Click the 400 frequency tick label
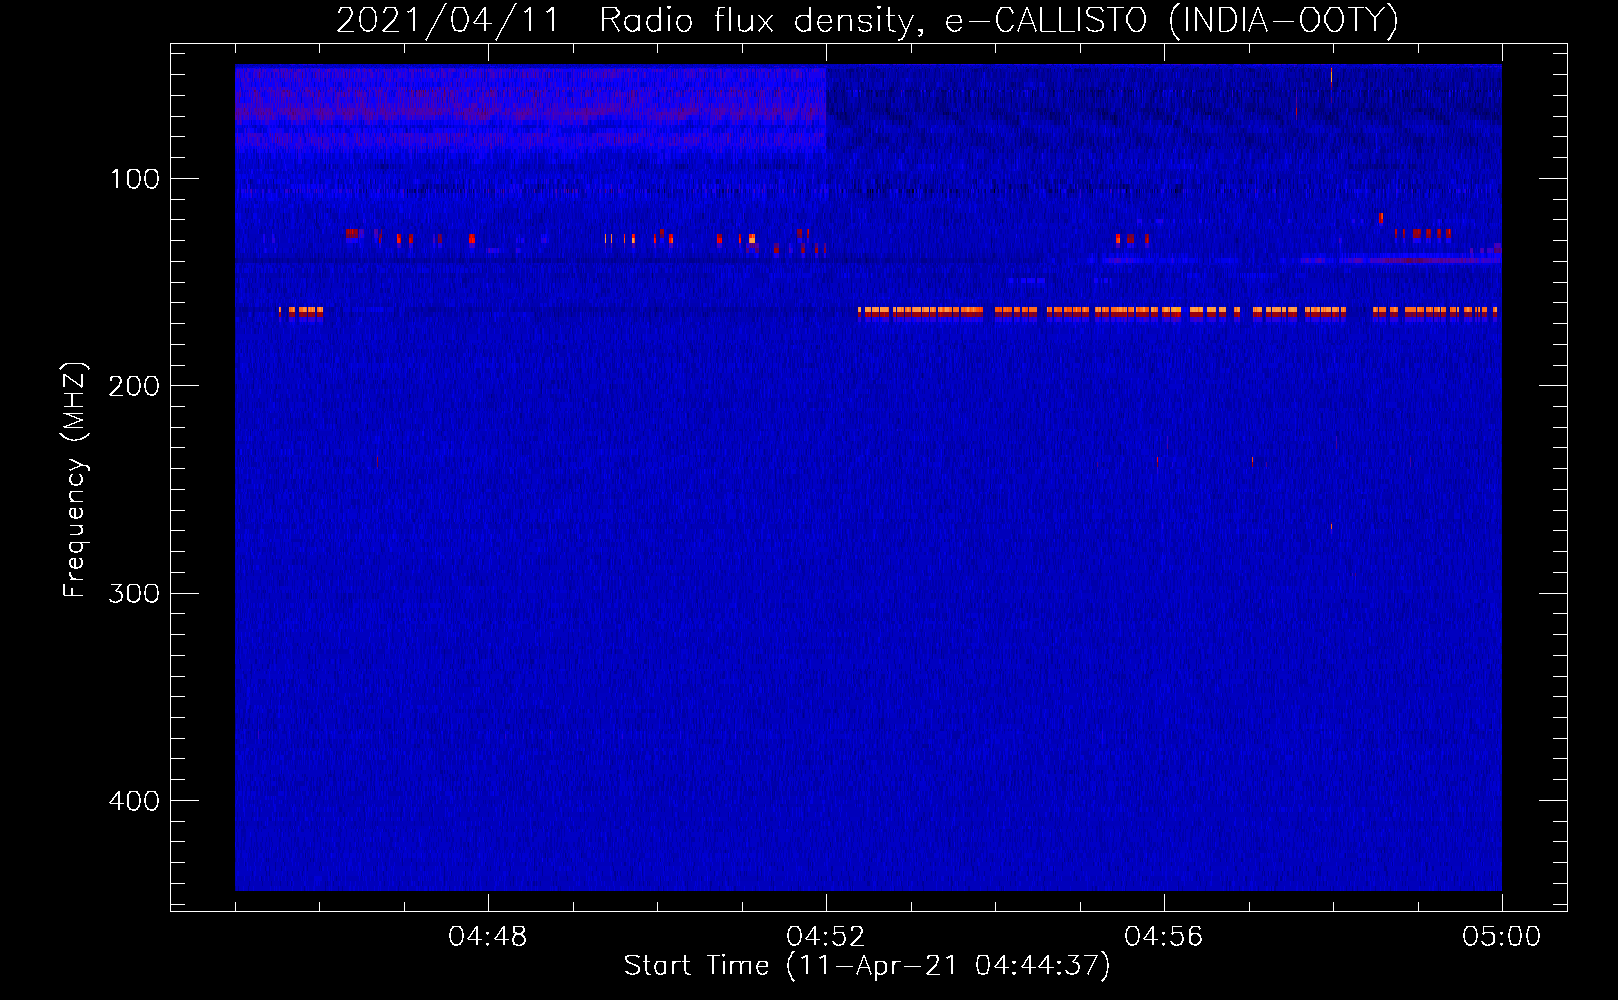The height and width of the screenshot is (1000, 1618). tap(134, 801)
